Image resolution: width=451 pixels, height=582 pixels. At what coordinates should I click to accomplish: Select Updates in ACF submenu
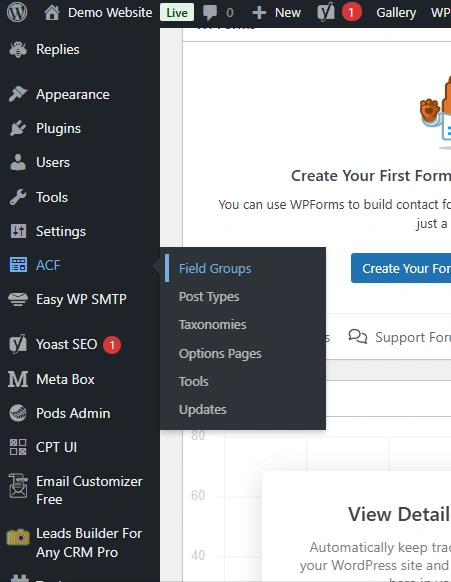coord(203,409)
